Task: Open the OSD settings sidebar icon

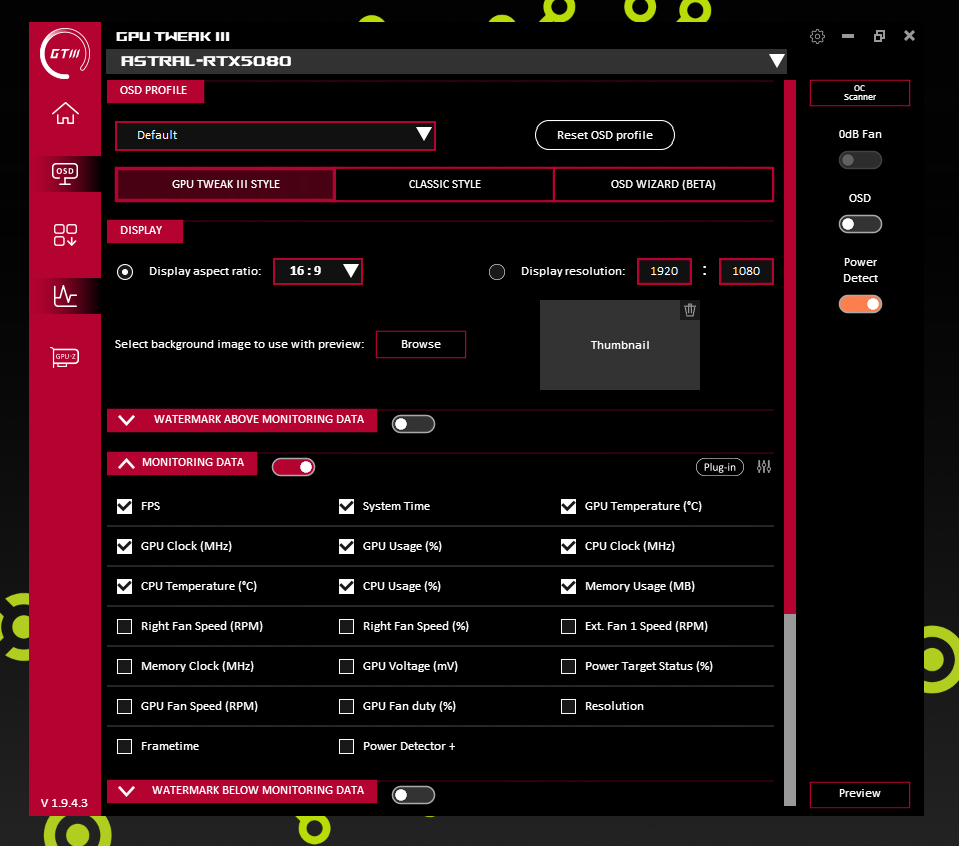Action: pyautogui.click(x=65, y=174)
